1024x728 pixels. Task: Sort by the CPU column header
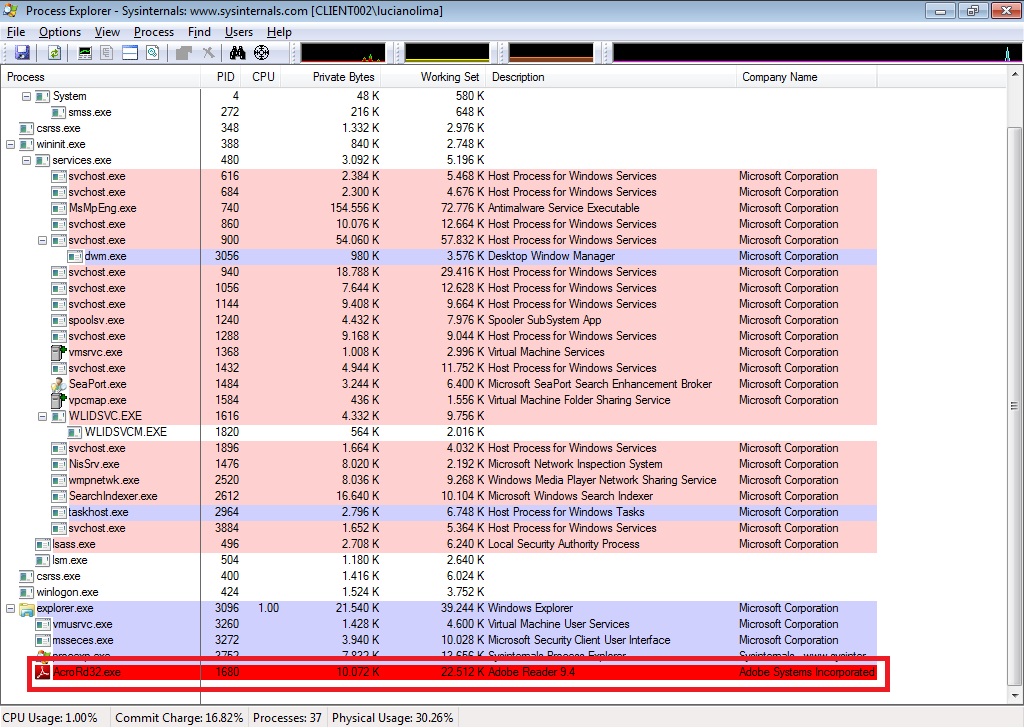coord(262,77)
